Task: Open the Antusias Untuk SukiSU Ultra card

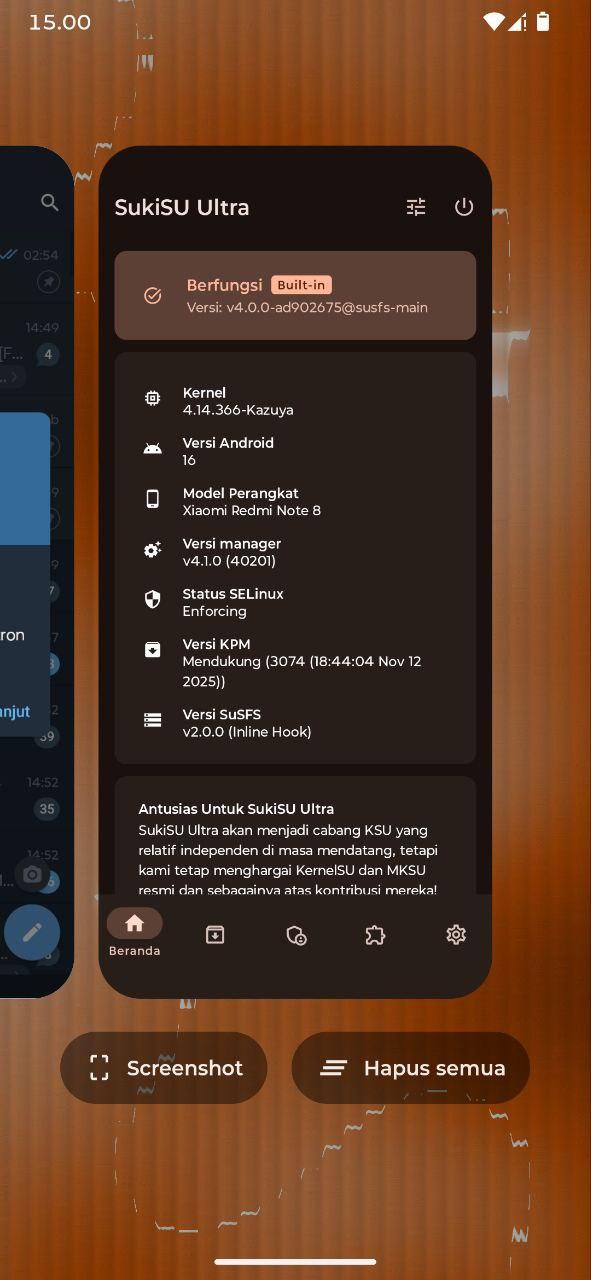Action: 295,836
